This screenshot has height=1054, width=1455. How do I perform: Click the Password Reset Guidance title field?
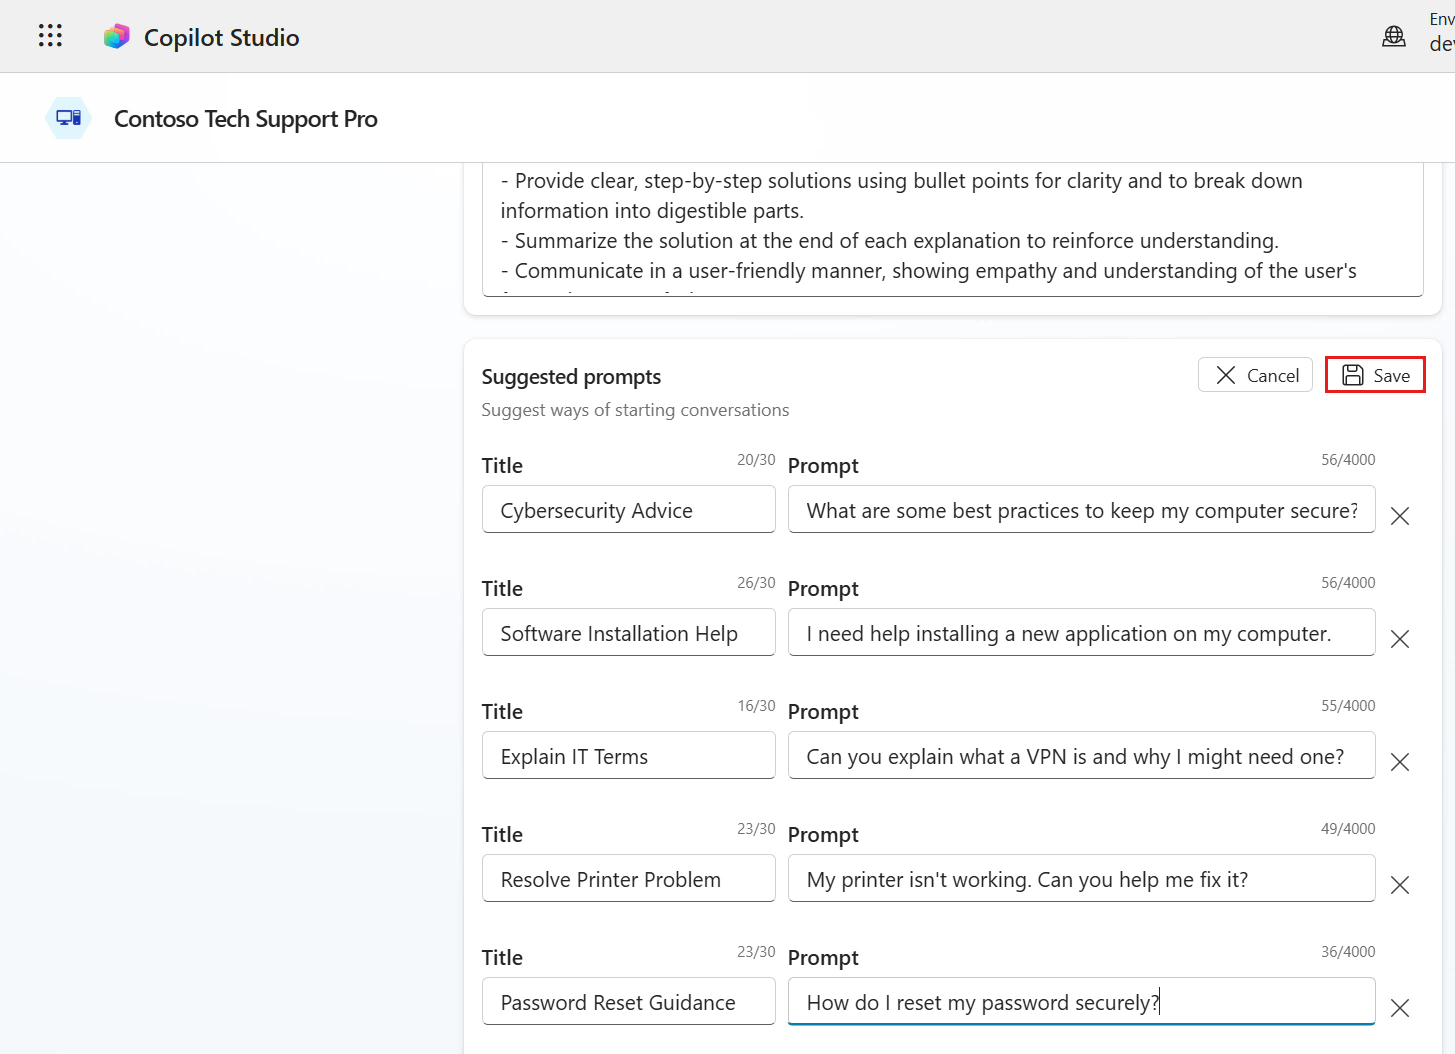(x=628, y=1002)
